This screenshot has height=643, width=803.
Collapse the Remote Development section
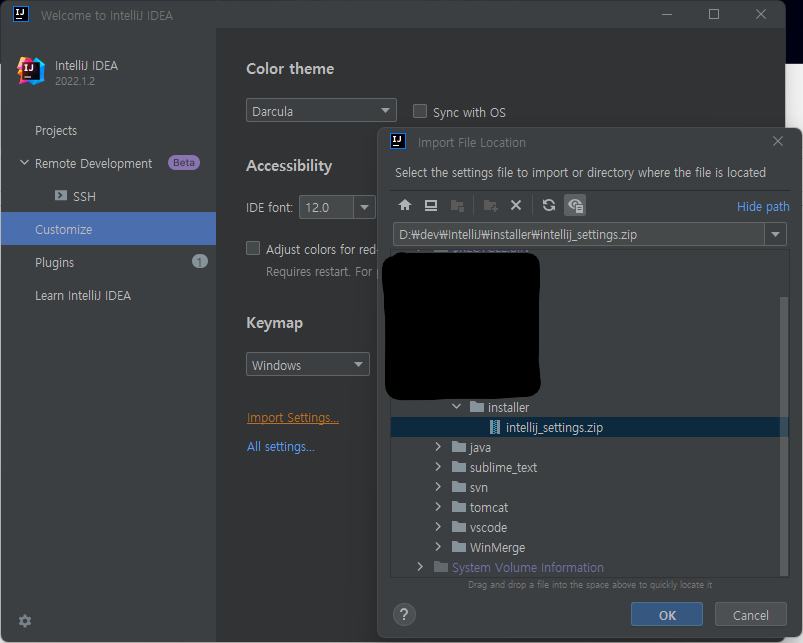click(24, 163)
